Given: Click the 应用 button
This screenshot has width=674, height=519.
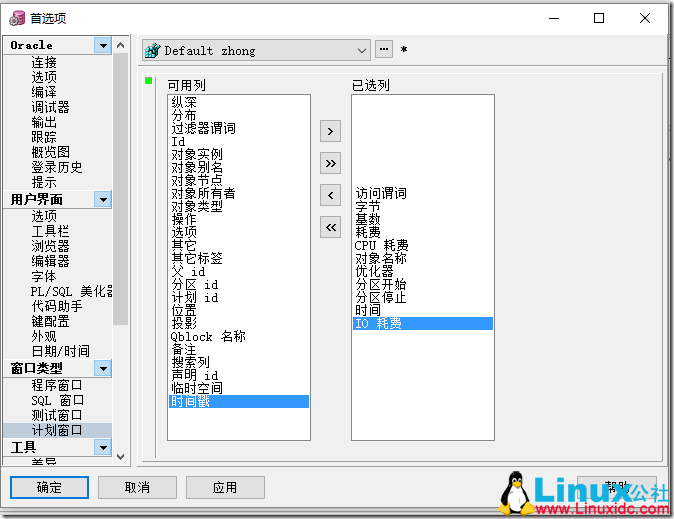Looking at the screenshot, I should (x=225, y=487).
